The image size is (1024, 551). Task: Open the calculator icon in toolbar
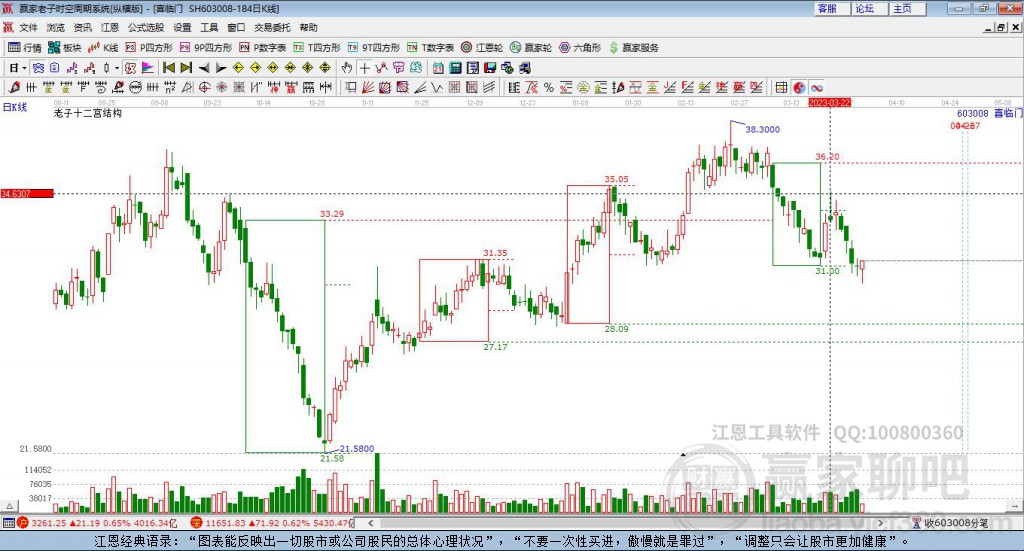point(455,68)
